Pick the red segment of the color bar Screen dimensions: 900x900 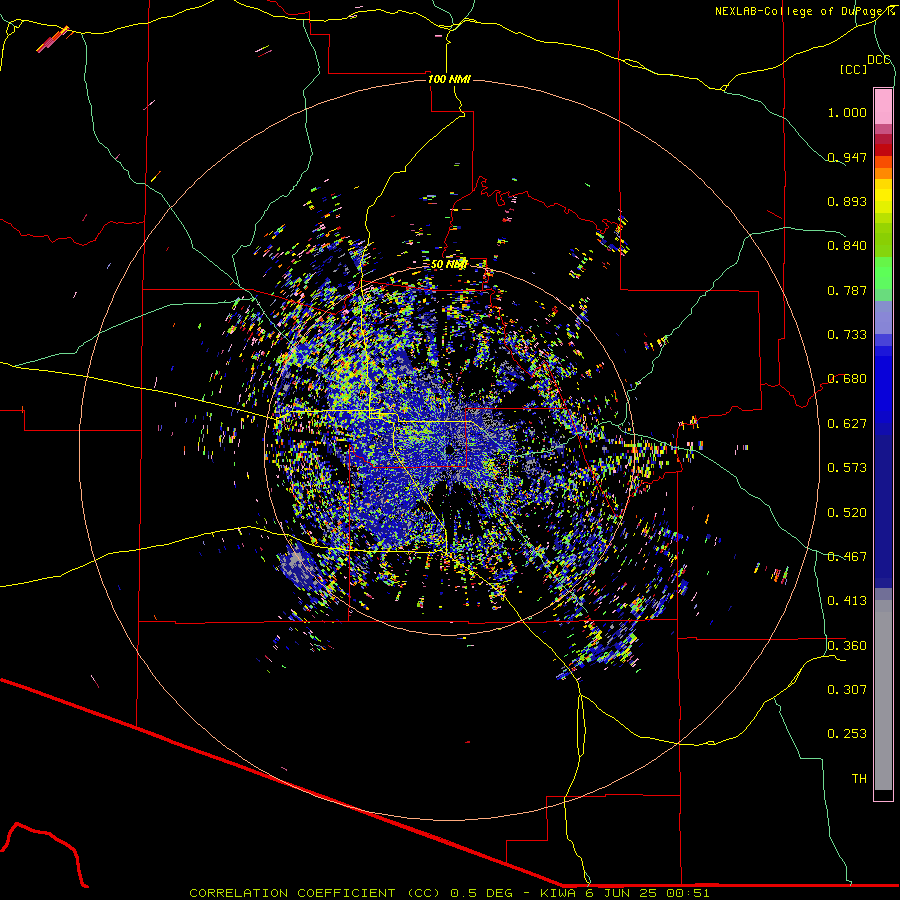pyautogui.click(x=883, y=150)
